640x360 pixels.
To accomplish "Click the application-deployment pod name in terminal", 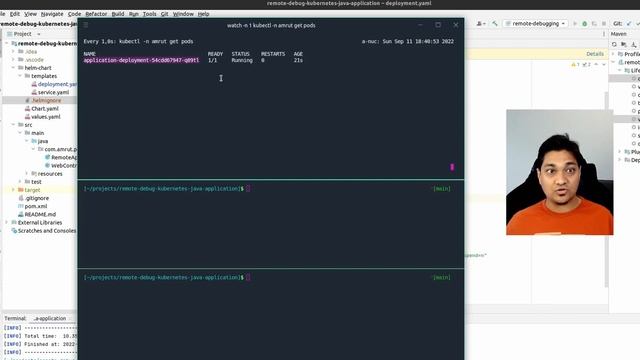I will pyautogui.click(x=141, y=60).
